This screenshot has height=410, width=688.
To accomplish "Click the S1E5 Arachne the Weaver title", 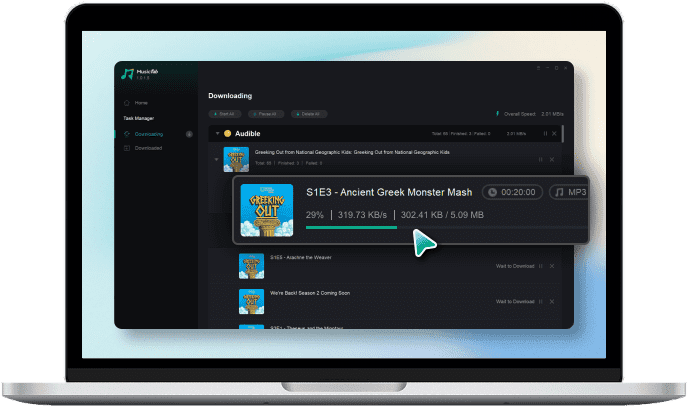I will point(301,257).
